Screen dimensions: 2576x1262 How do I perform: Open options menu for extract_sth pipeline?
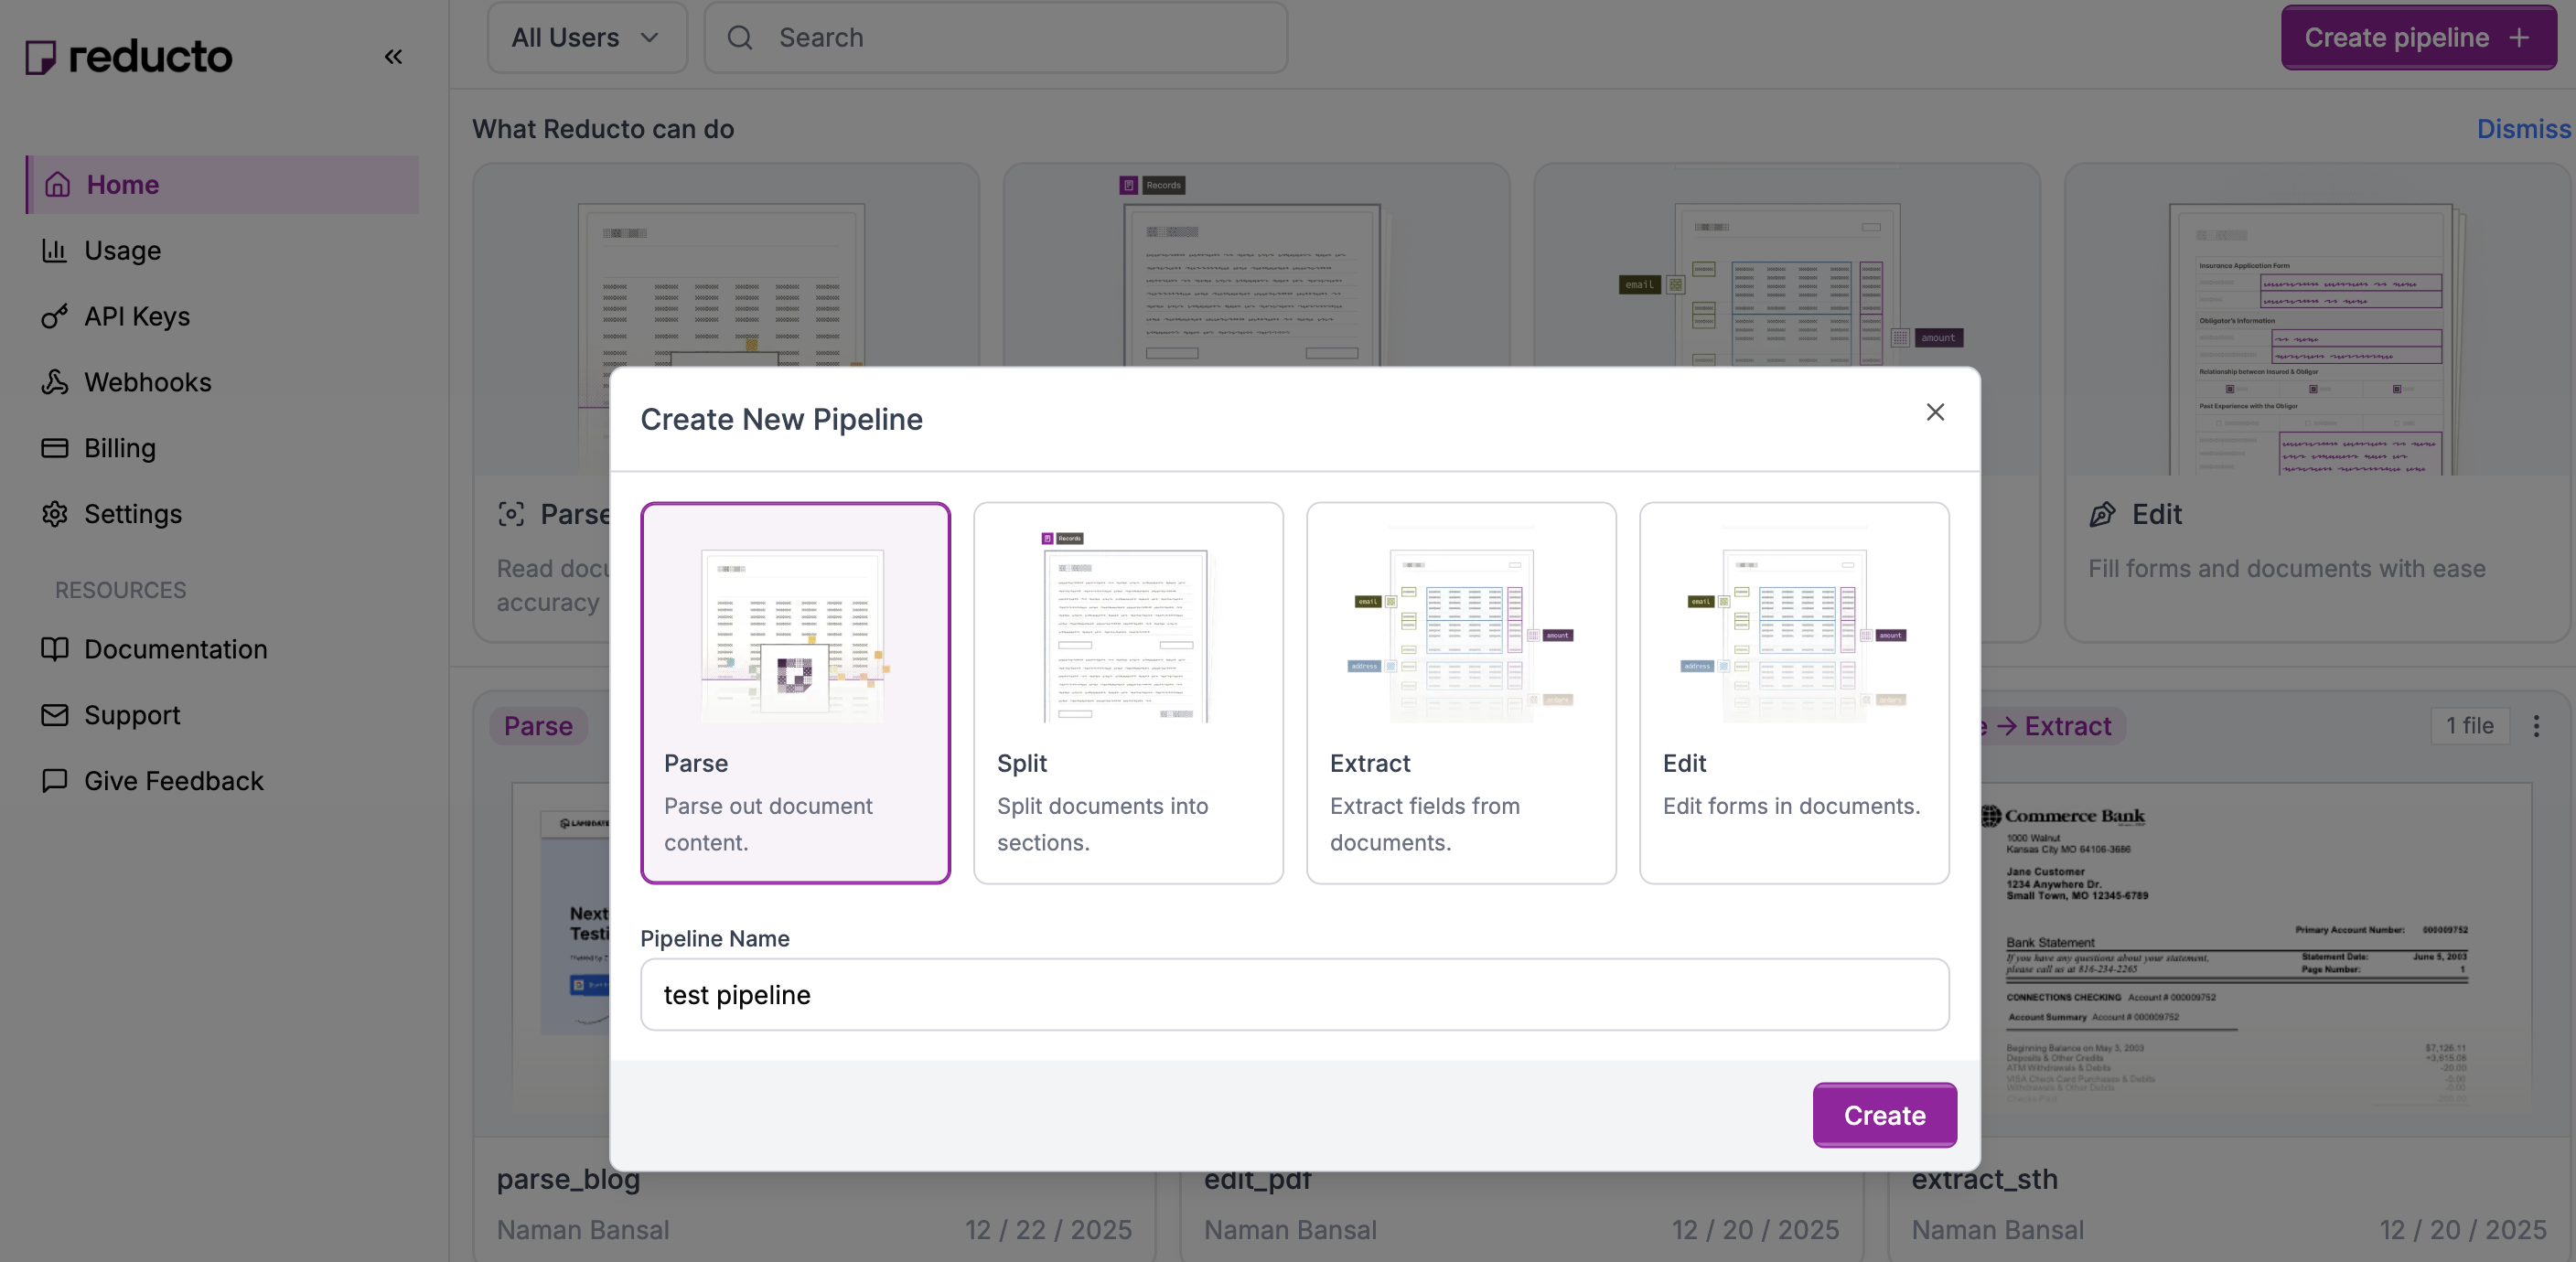(2538, 727)
